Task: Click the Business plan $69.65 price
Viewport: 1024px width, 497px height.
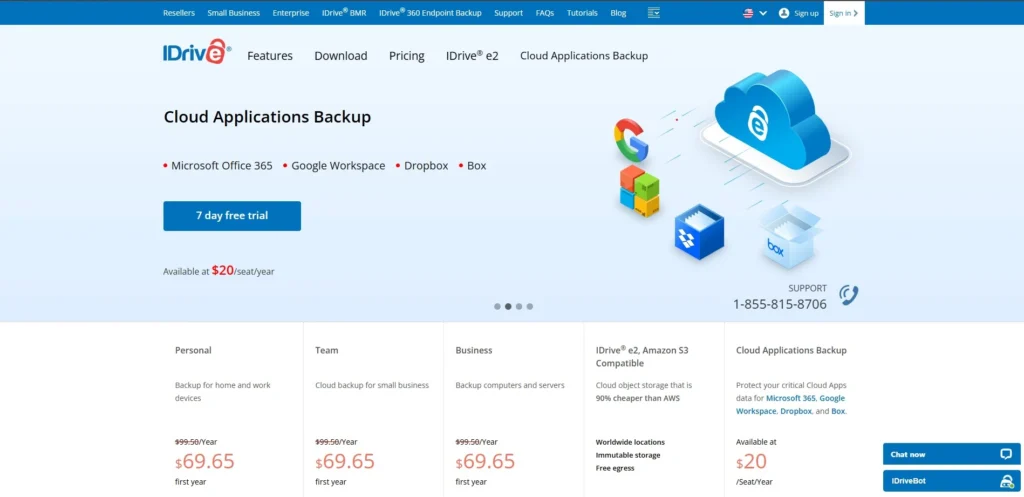Action: pos(485,462)
